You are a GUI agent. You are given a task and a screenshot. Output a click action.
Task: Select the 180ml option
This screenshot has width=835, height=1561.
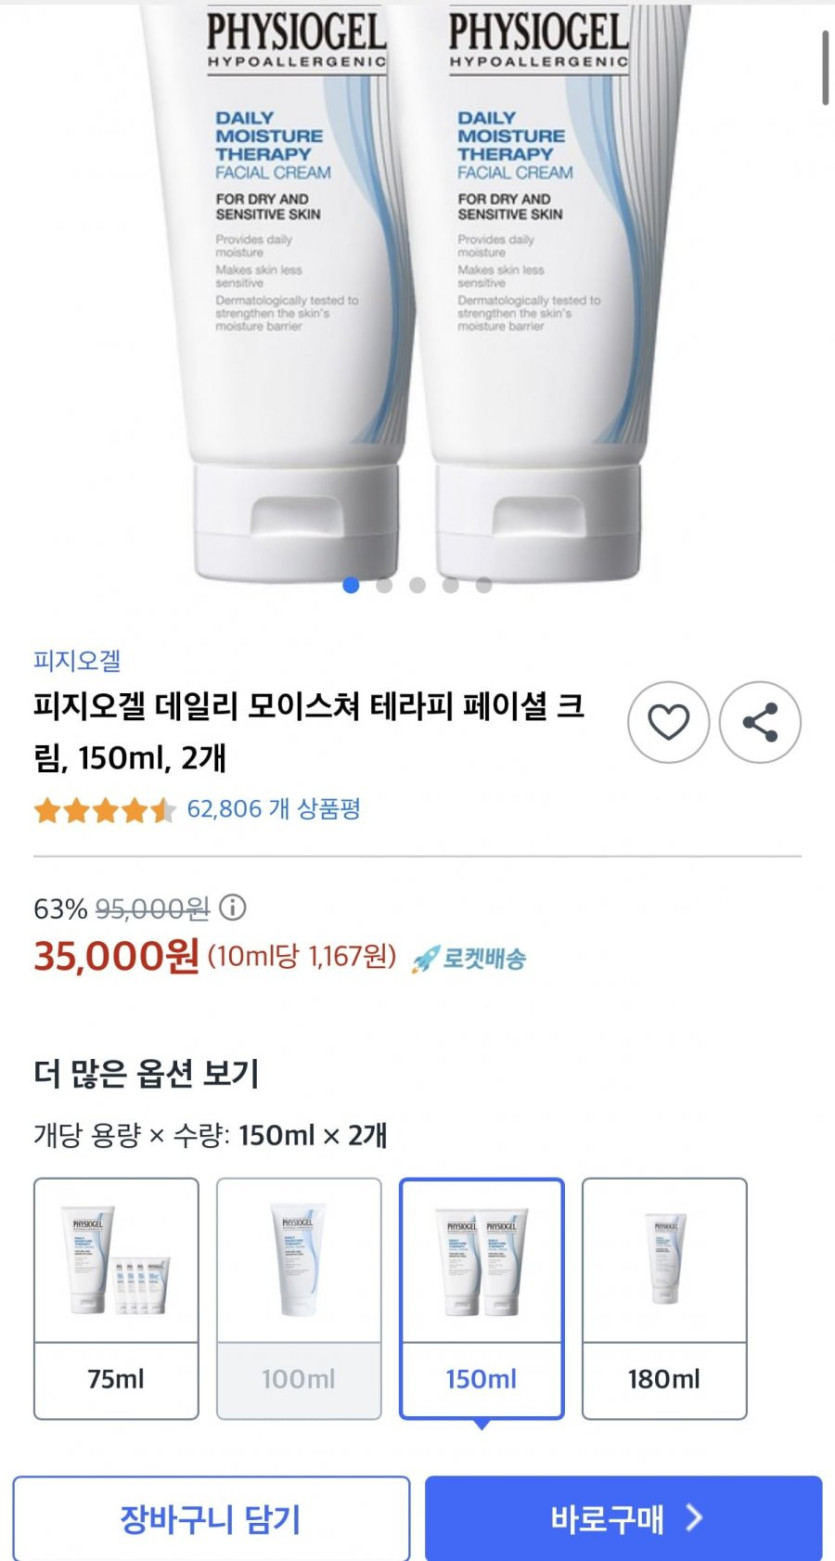[x=664, y=1298]
